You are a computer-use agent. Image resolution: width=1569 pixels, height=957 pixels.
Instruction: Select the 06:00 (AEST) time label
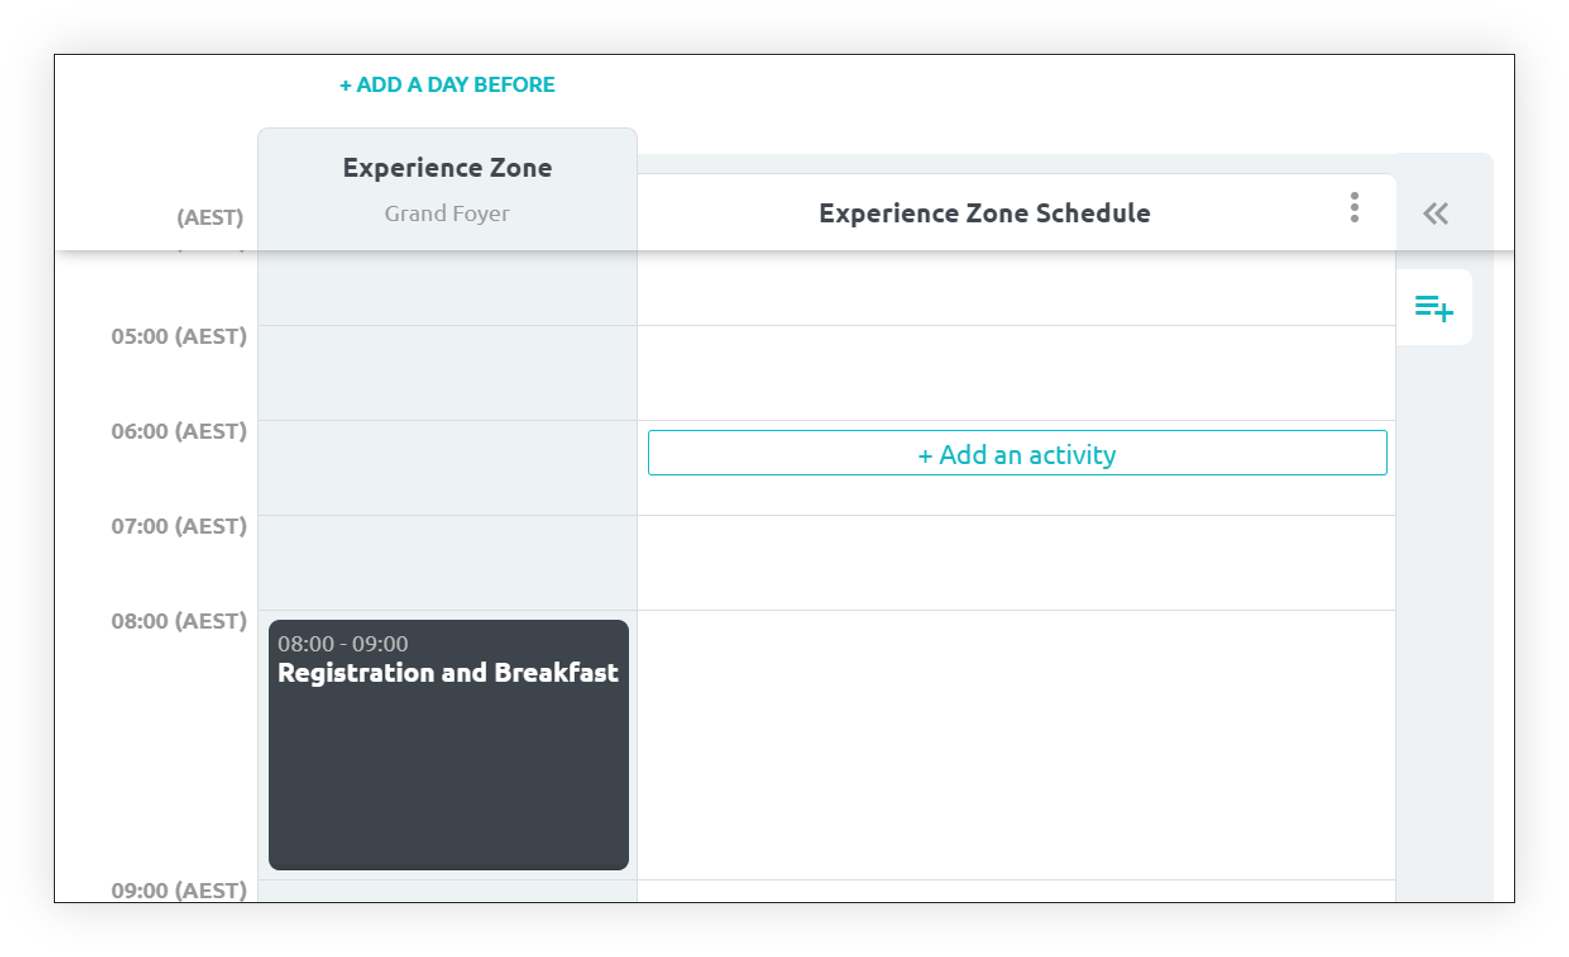pos(179,431)
